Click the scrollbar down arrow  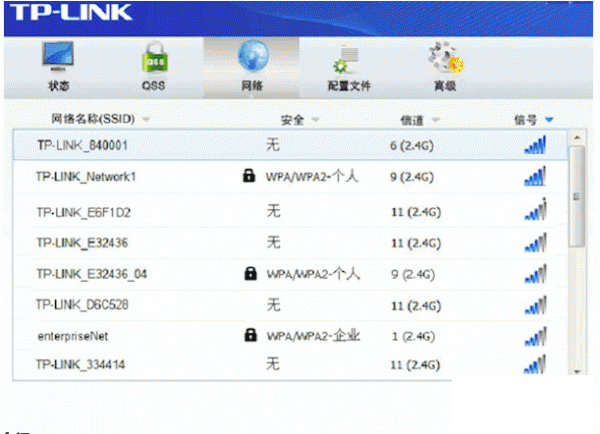point(577,370)
